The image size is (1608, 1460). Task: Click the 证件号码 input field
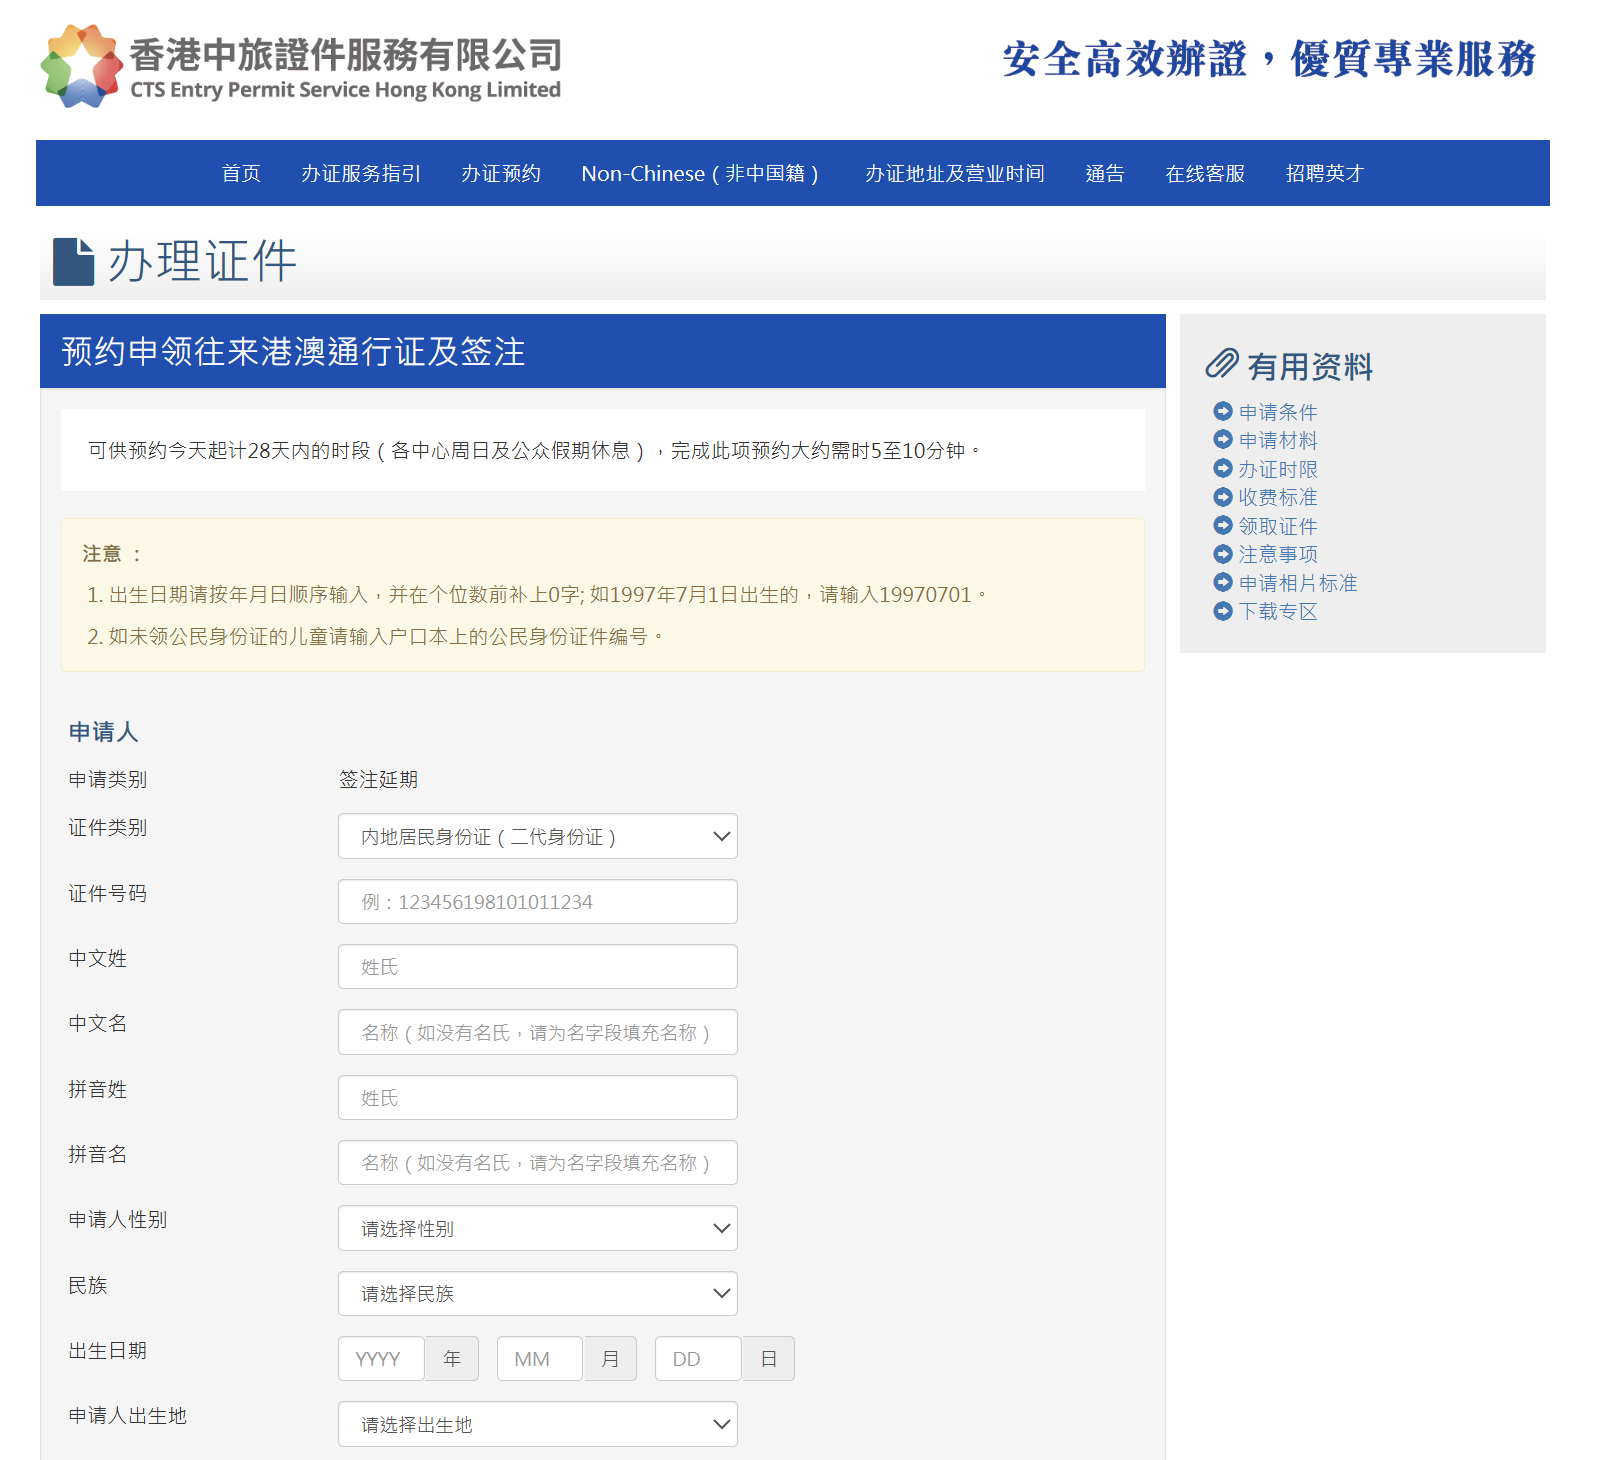click(x=537, y=902)
